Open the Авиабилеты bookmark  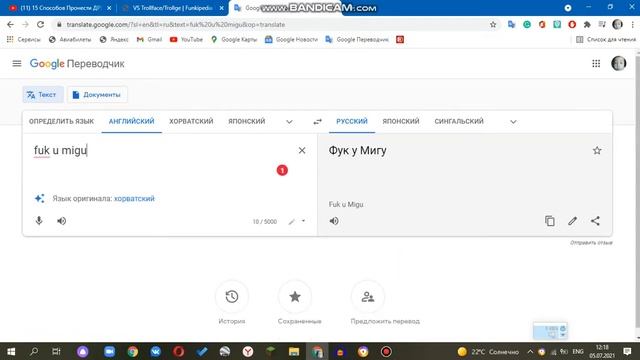point(70,40)
